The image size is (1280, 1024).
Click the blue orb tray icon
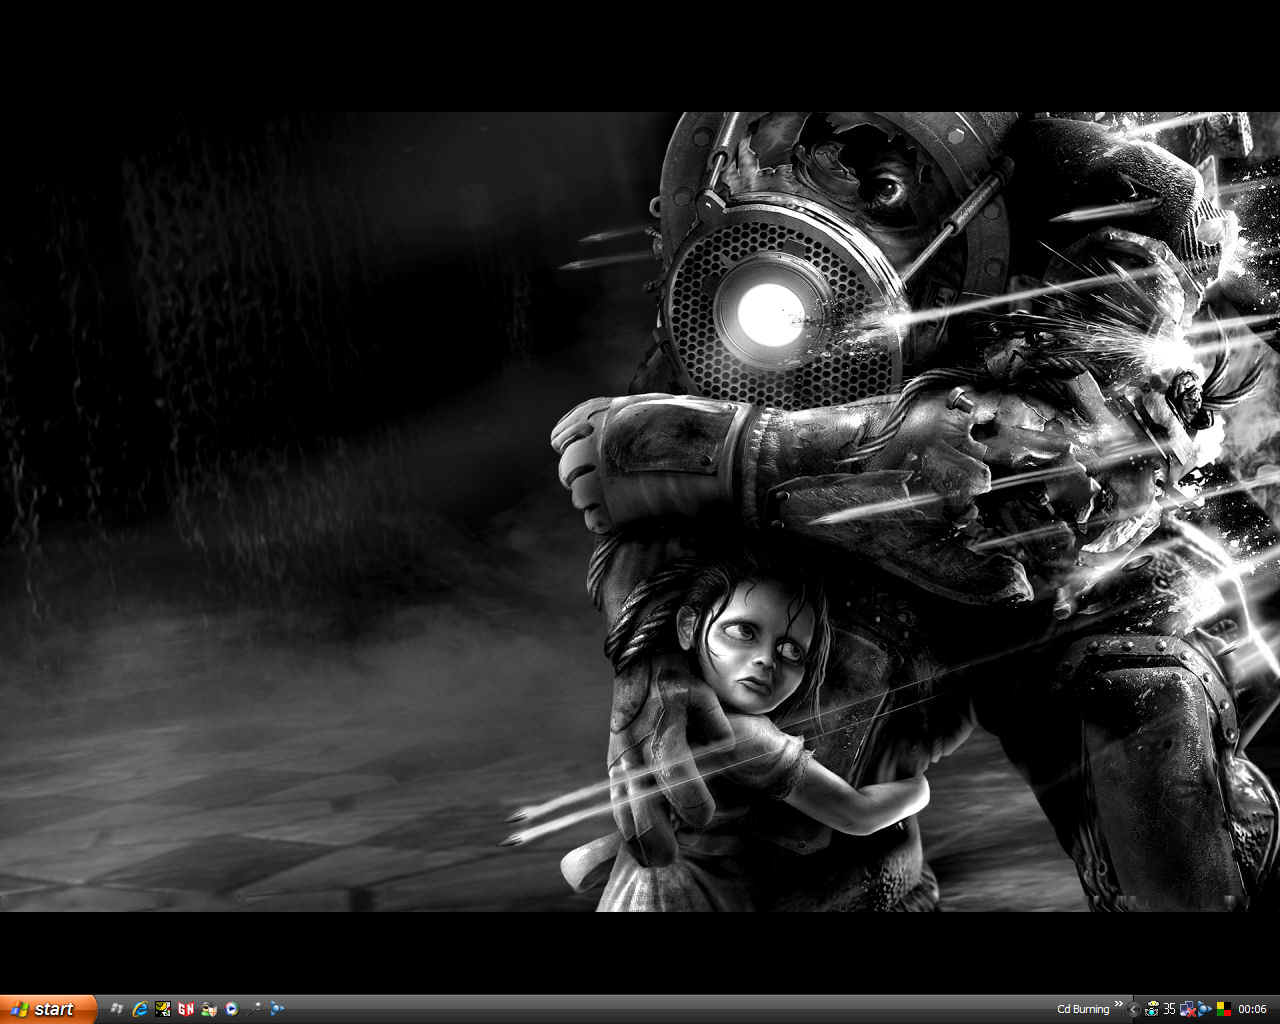point(1205,1009)
